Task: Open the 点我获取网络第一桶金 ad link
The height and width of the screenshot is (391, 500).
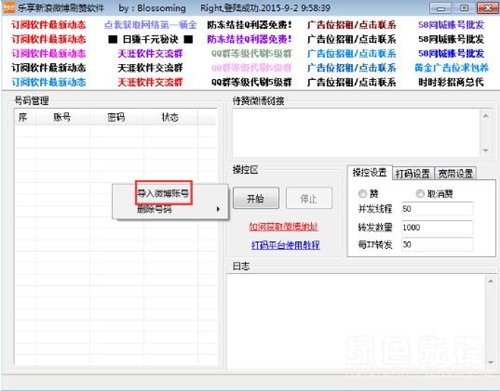Action: 150,25
